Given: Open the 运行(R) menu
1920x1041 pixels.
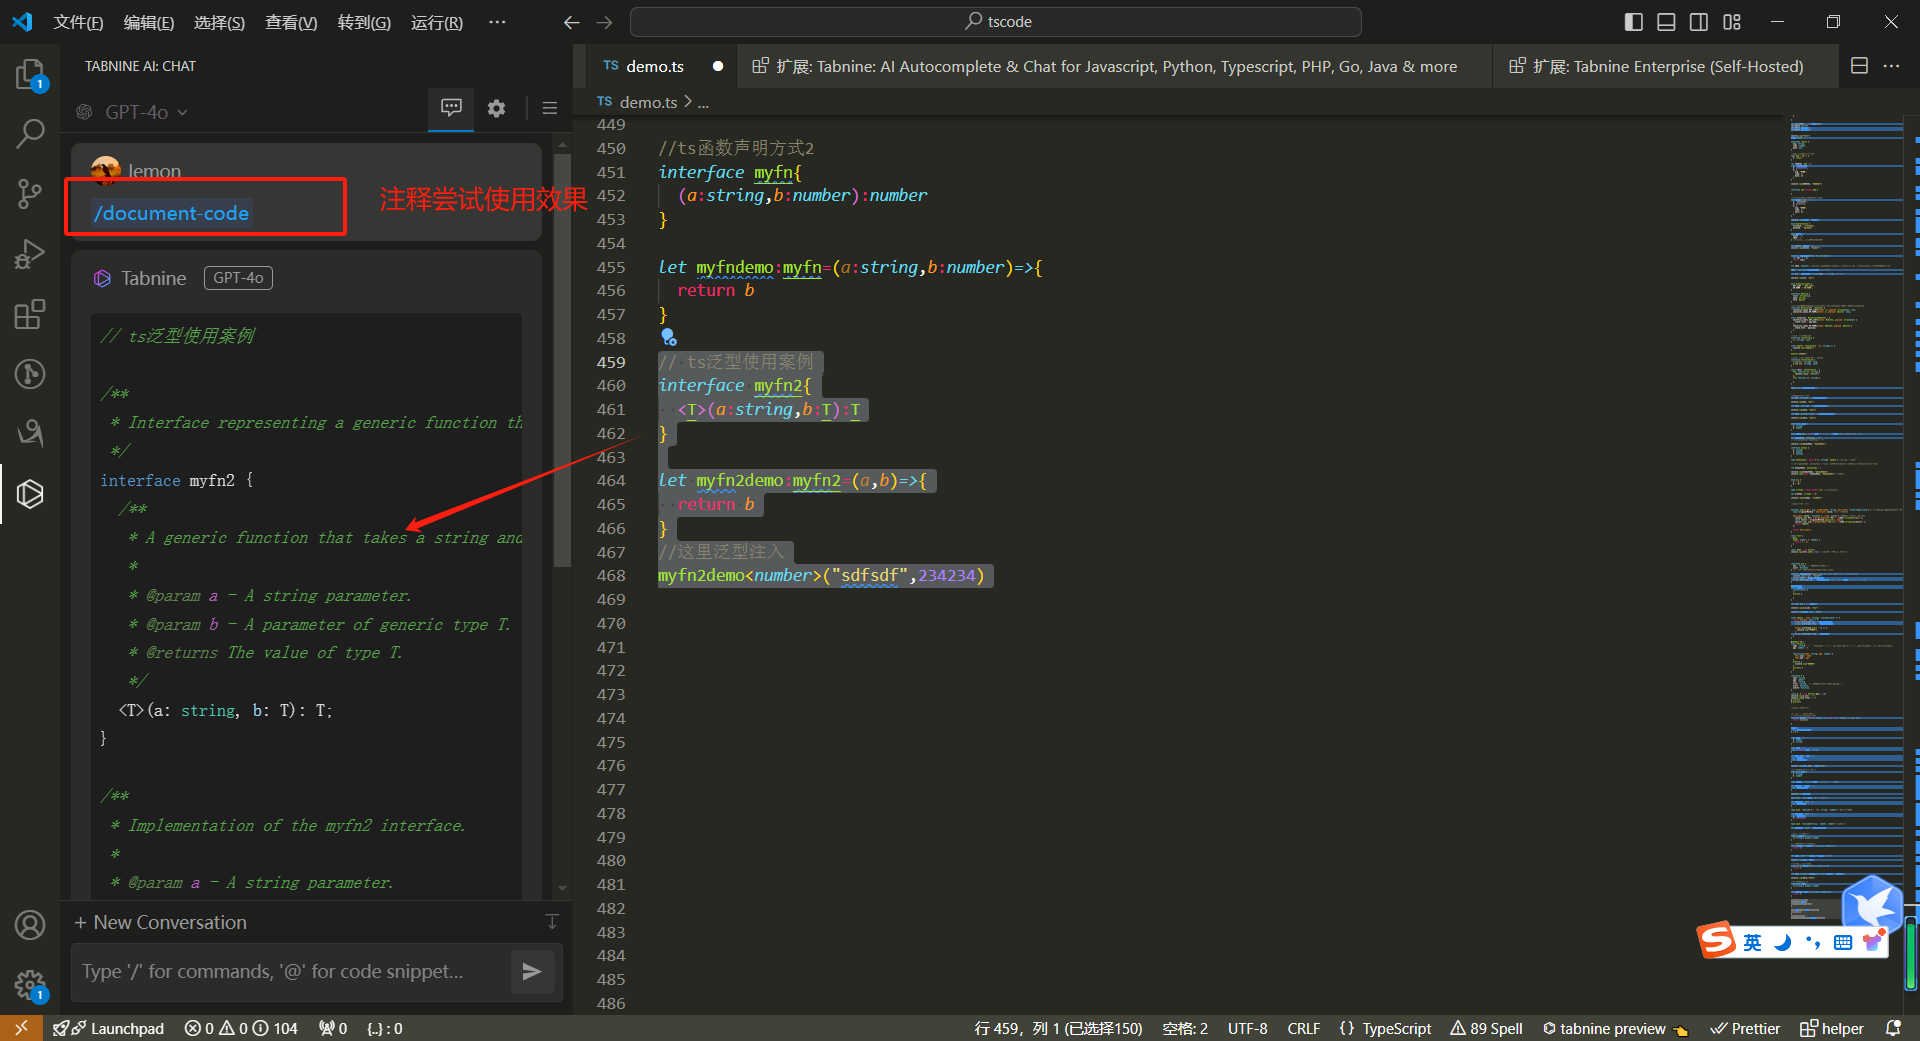Looking at the screenshot, I should click(x=437, y=22).
